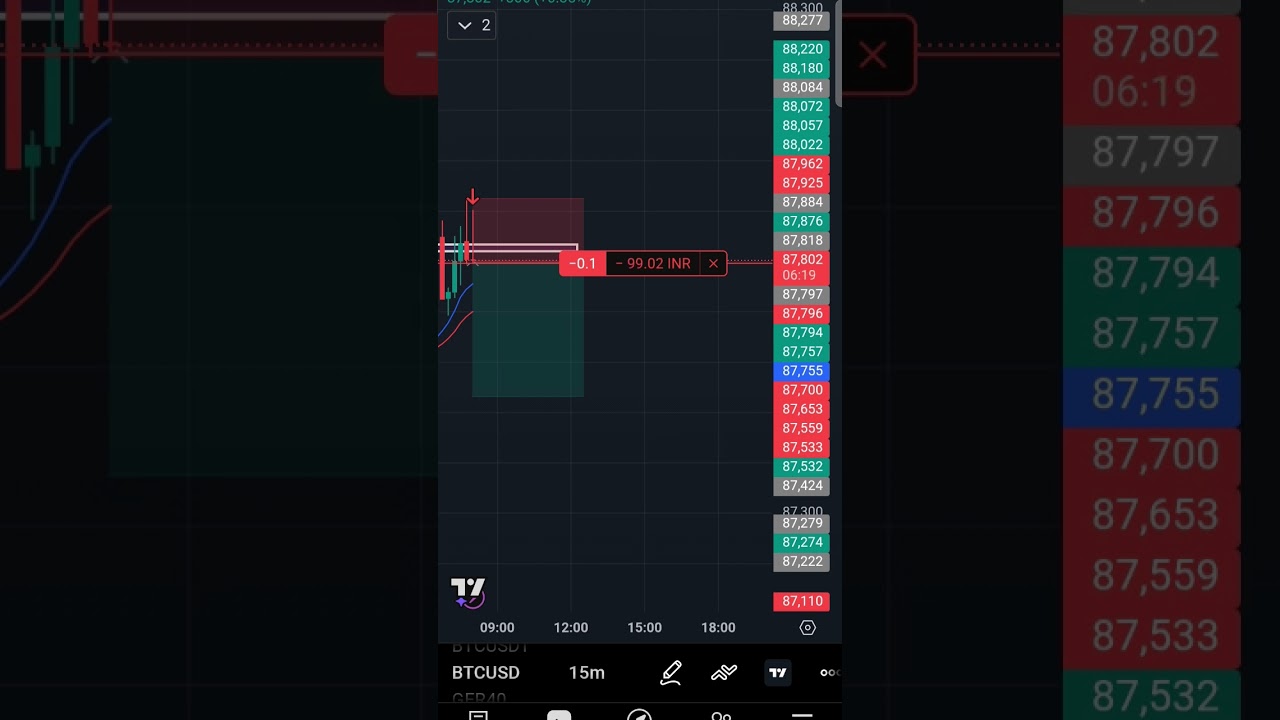The image size is (1280, 720).
Task: Tap the 87,653 price label
Action: click(x=802, y=409)
